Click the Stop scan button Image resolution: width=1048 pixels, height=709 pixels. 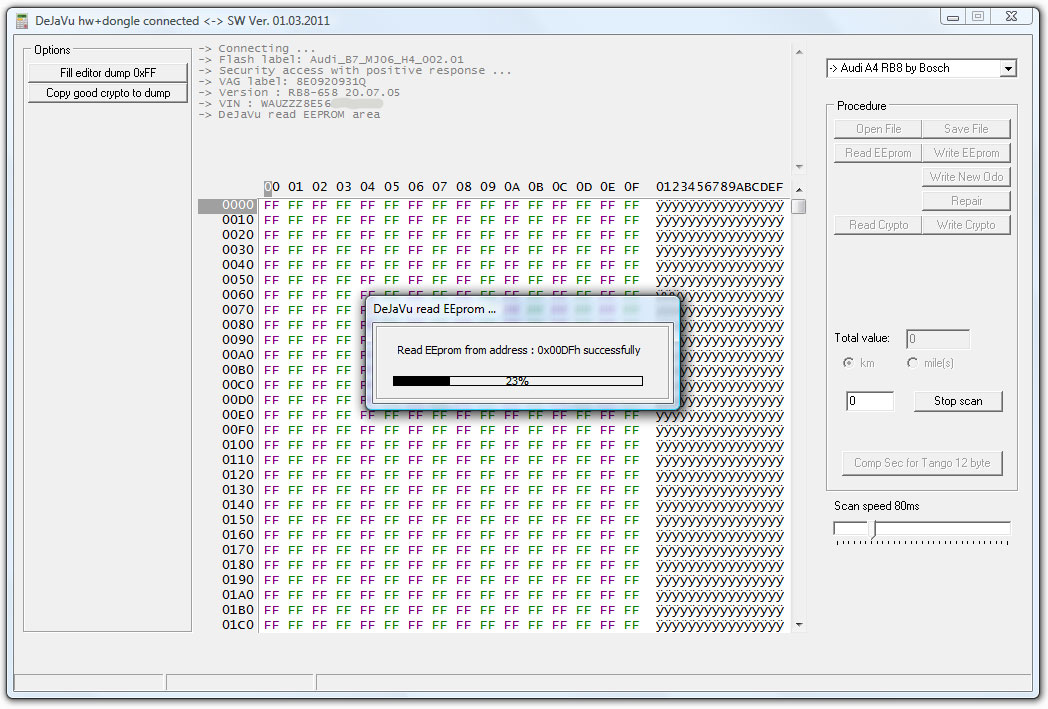[x=957, y=401]
